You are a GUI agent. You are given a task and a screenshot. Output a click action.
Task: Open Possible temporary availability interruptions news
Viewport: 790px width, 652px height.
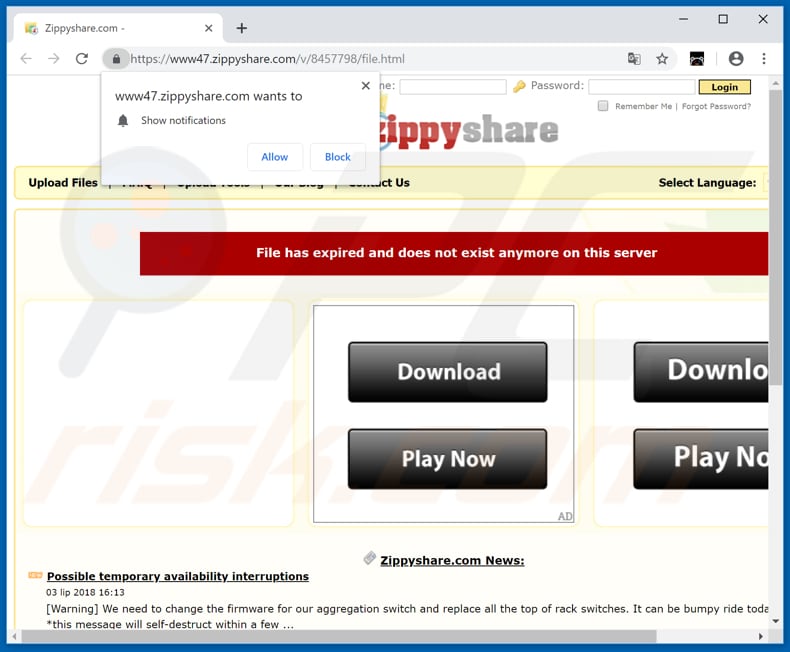178,576
